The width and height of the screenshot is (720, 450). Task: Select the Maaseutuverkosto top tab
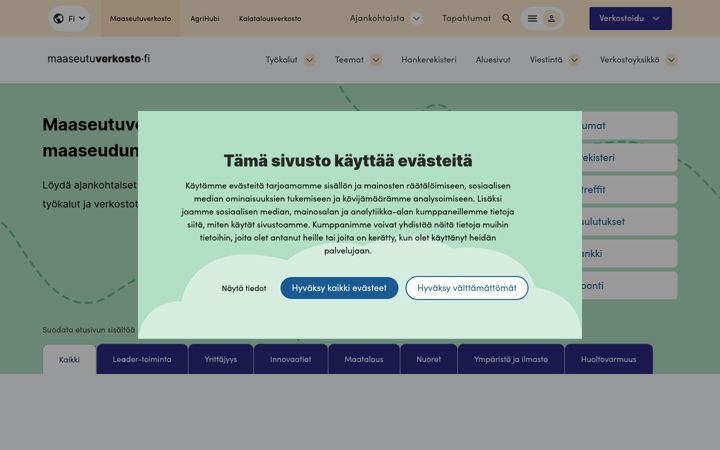coord(140,18)
